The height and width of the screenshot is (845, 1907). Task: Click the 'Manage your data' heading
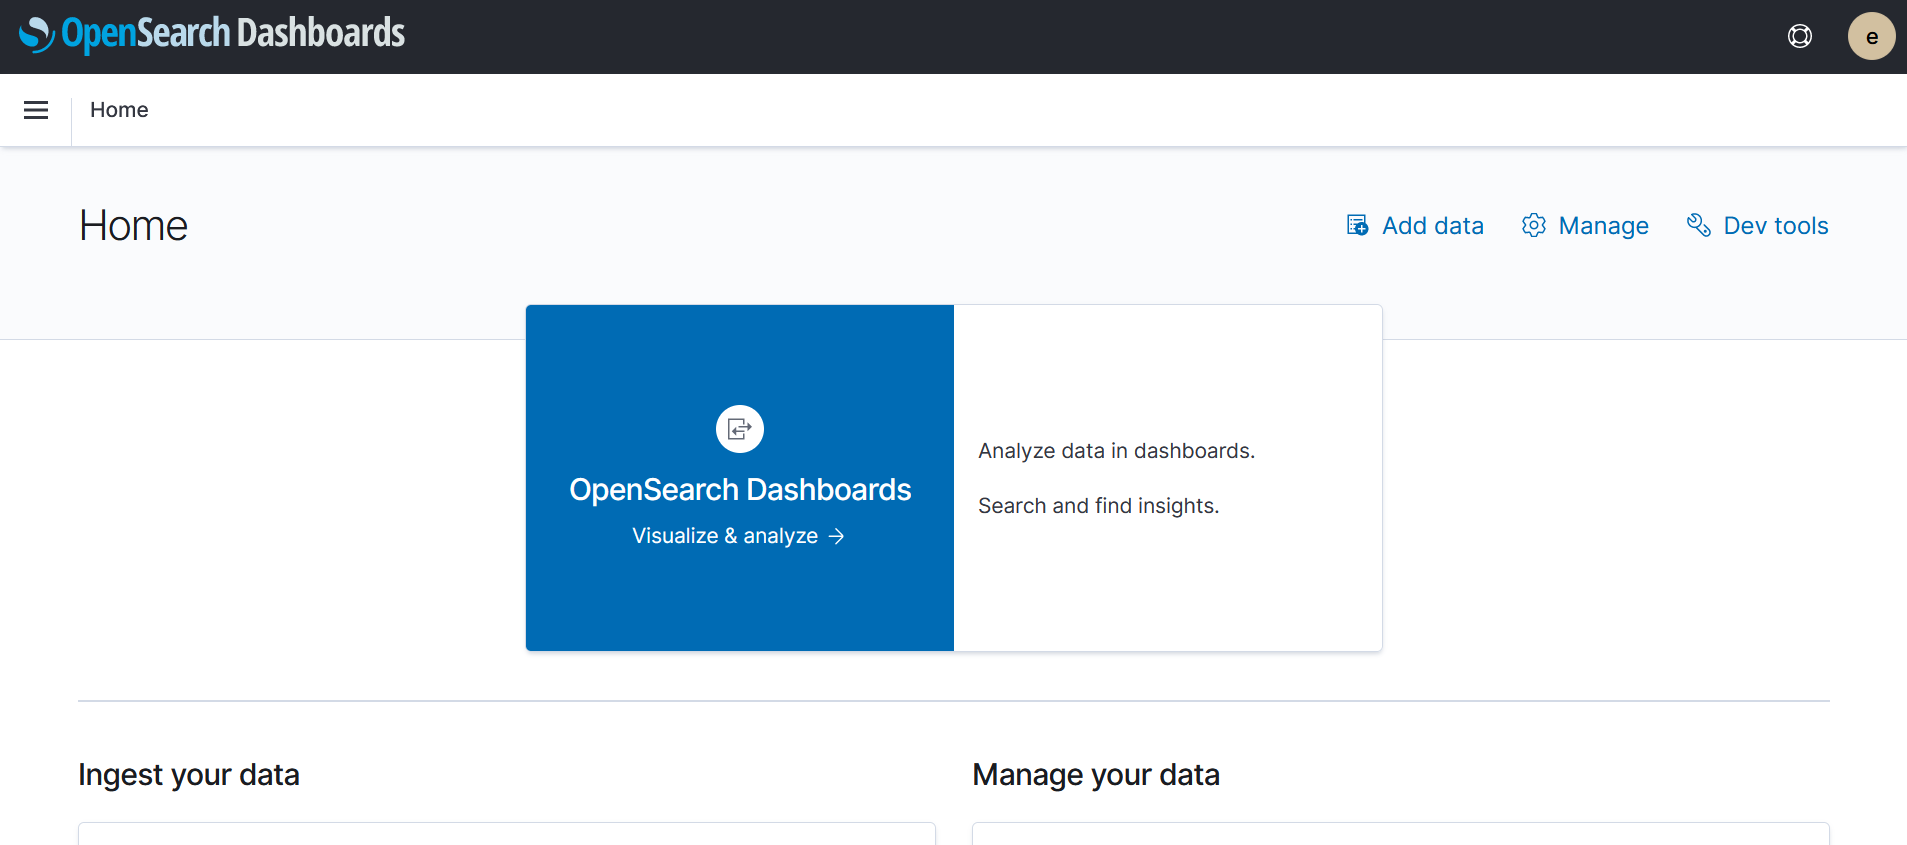(x=1096, y=775)
